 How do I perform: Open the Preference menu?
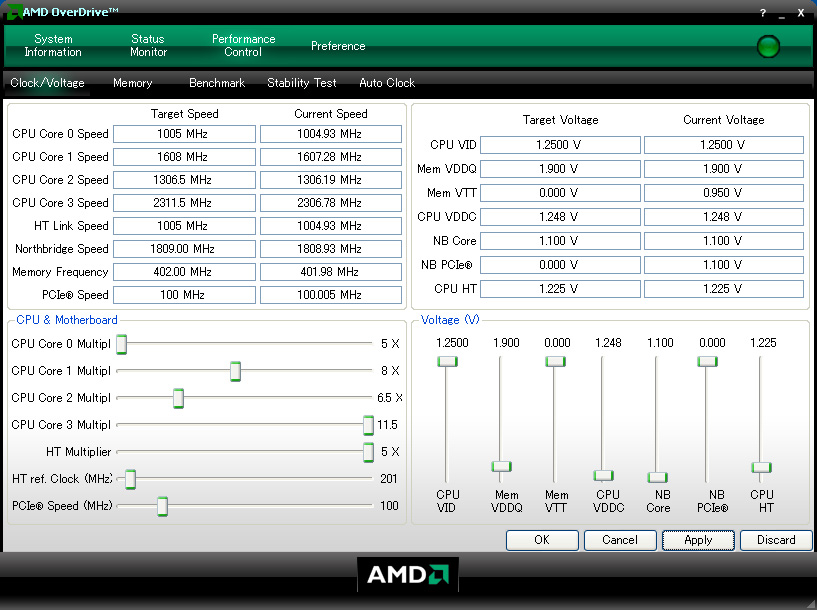[x=338, y=46]
